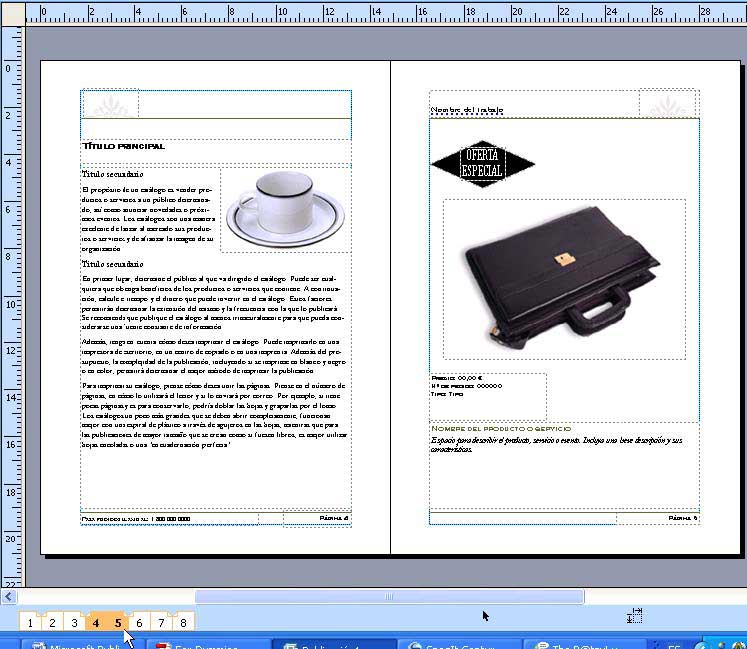Click the phone order footer text on left page
The height and width of the screenshot is (649, 747).
136,518
